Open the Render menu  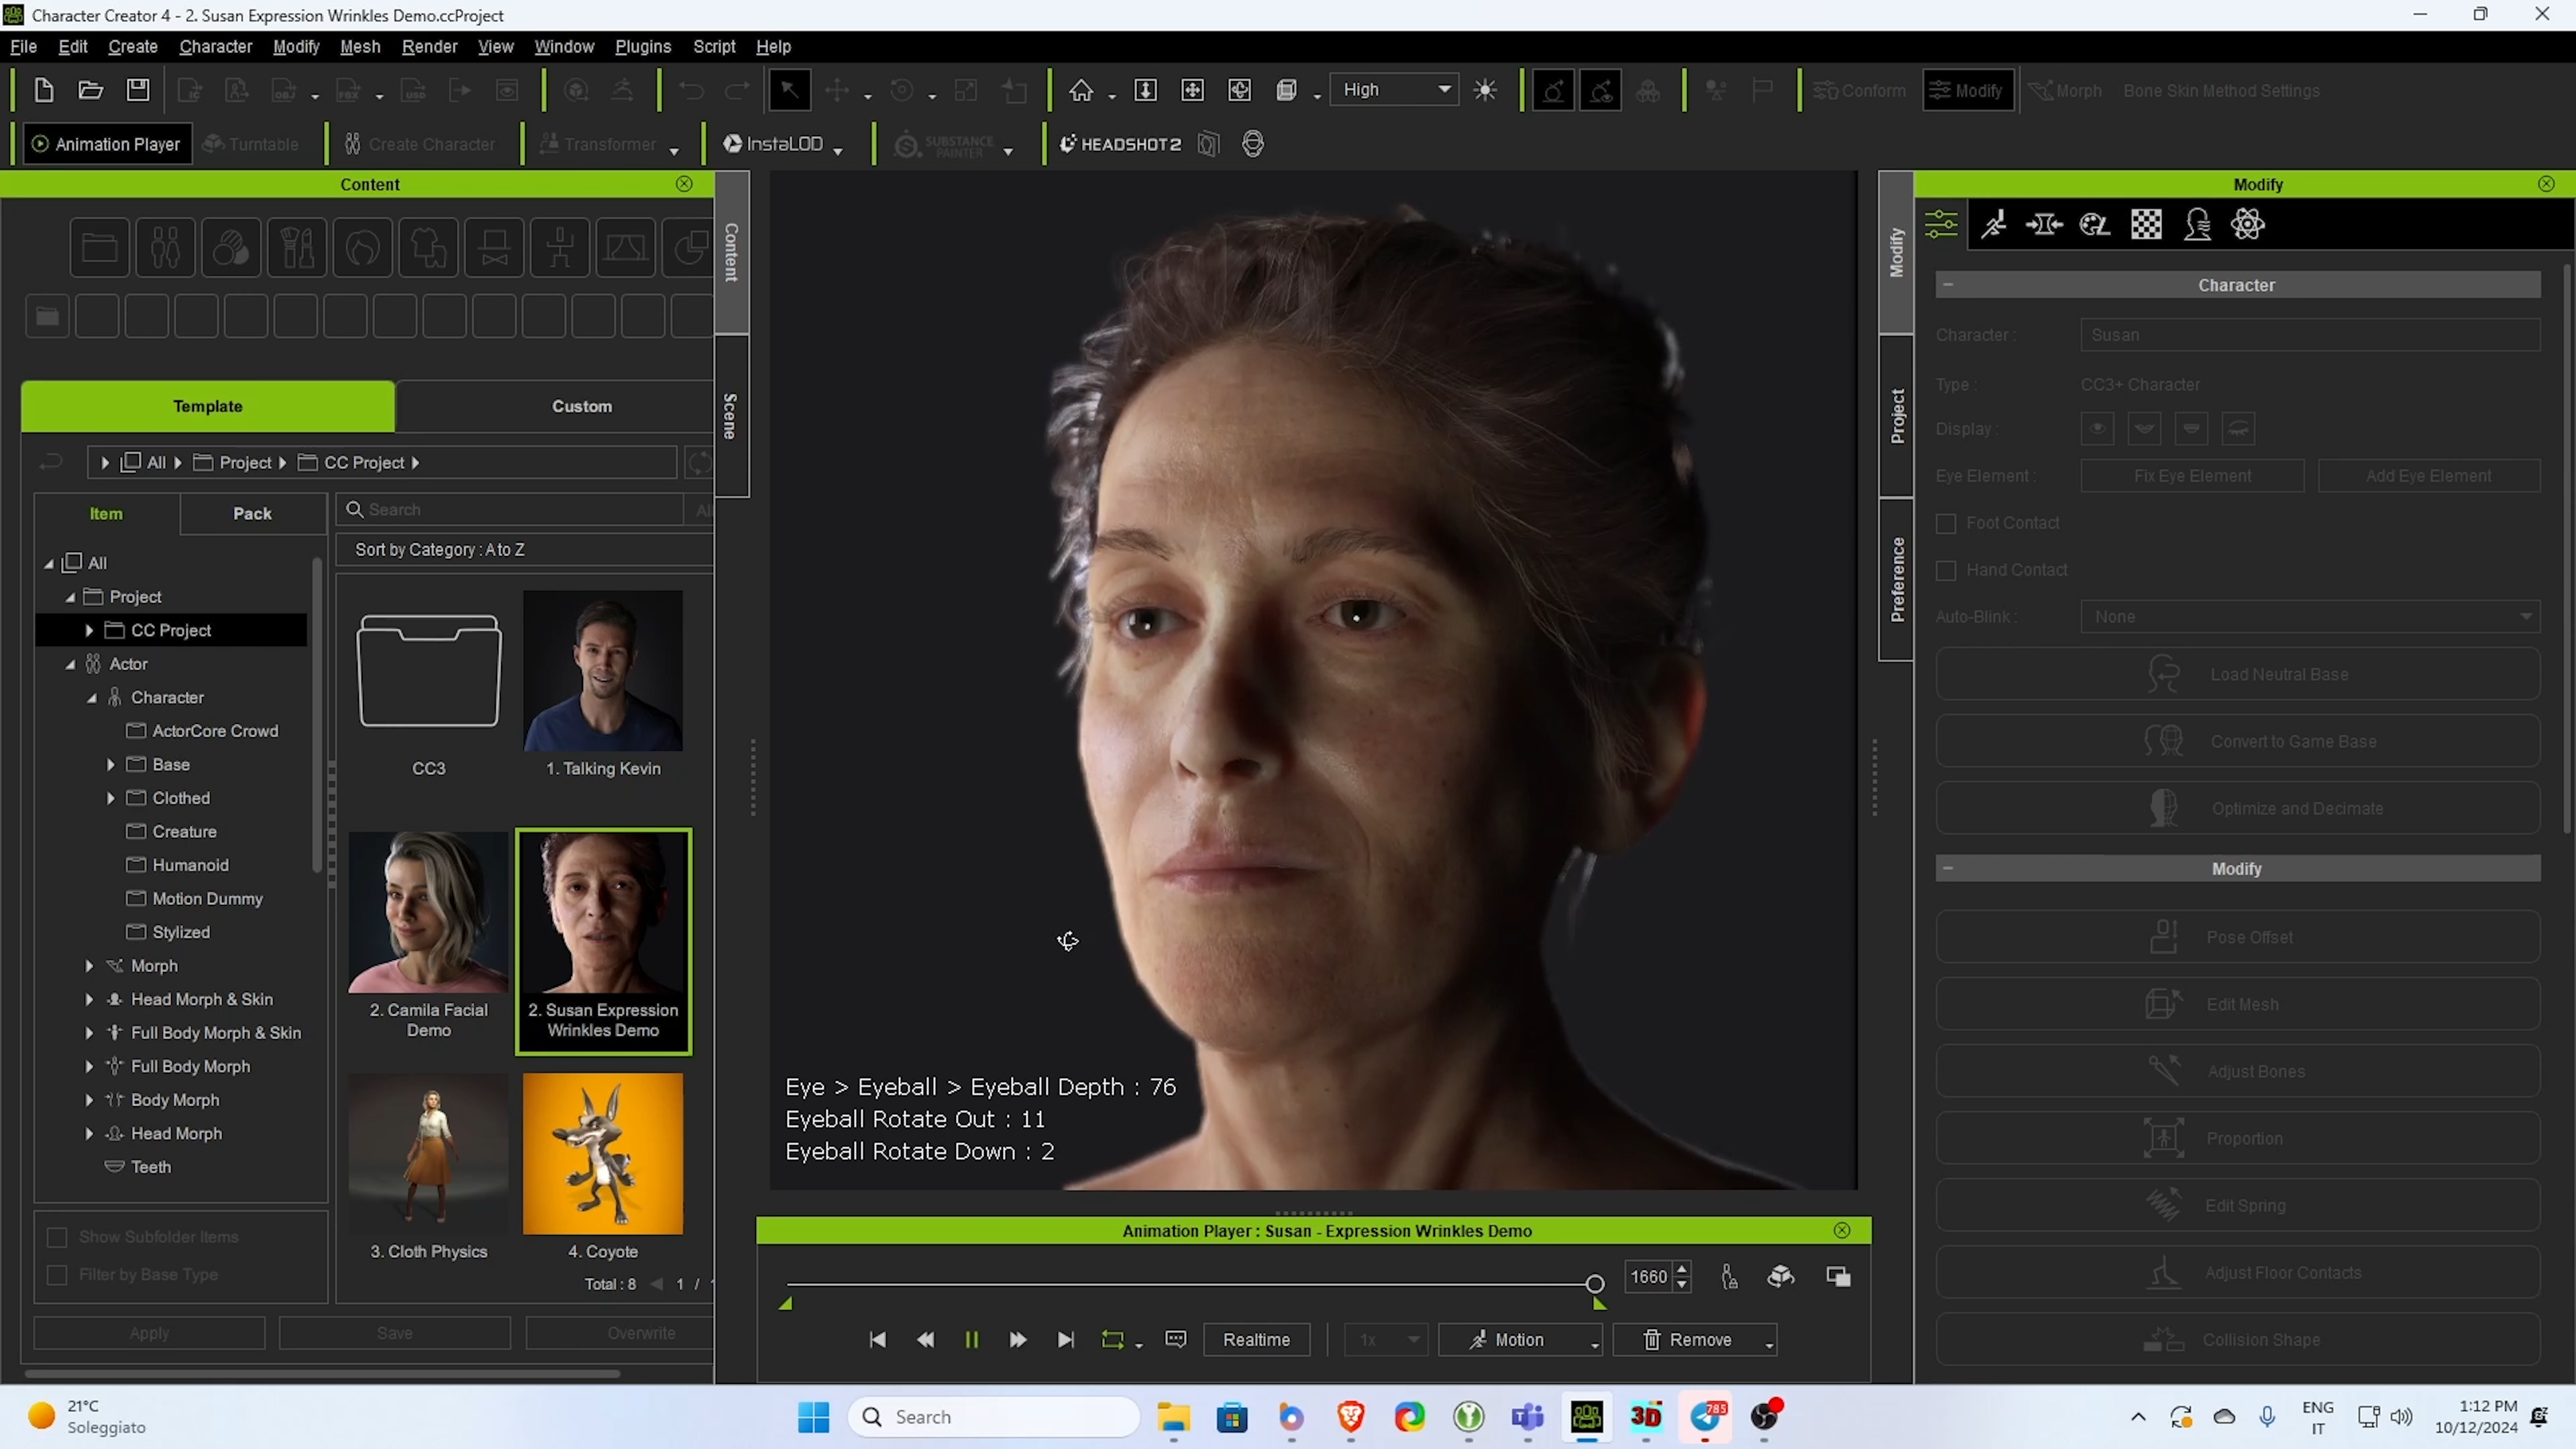click(x=430, y=47)
